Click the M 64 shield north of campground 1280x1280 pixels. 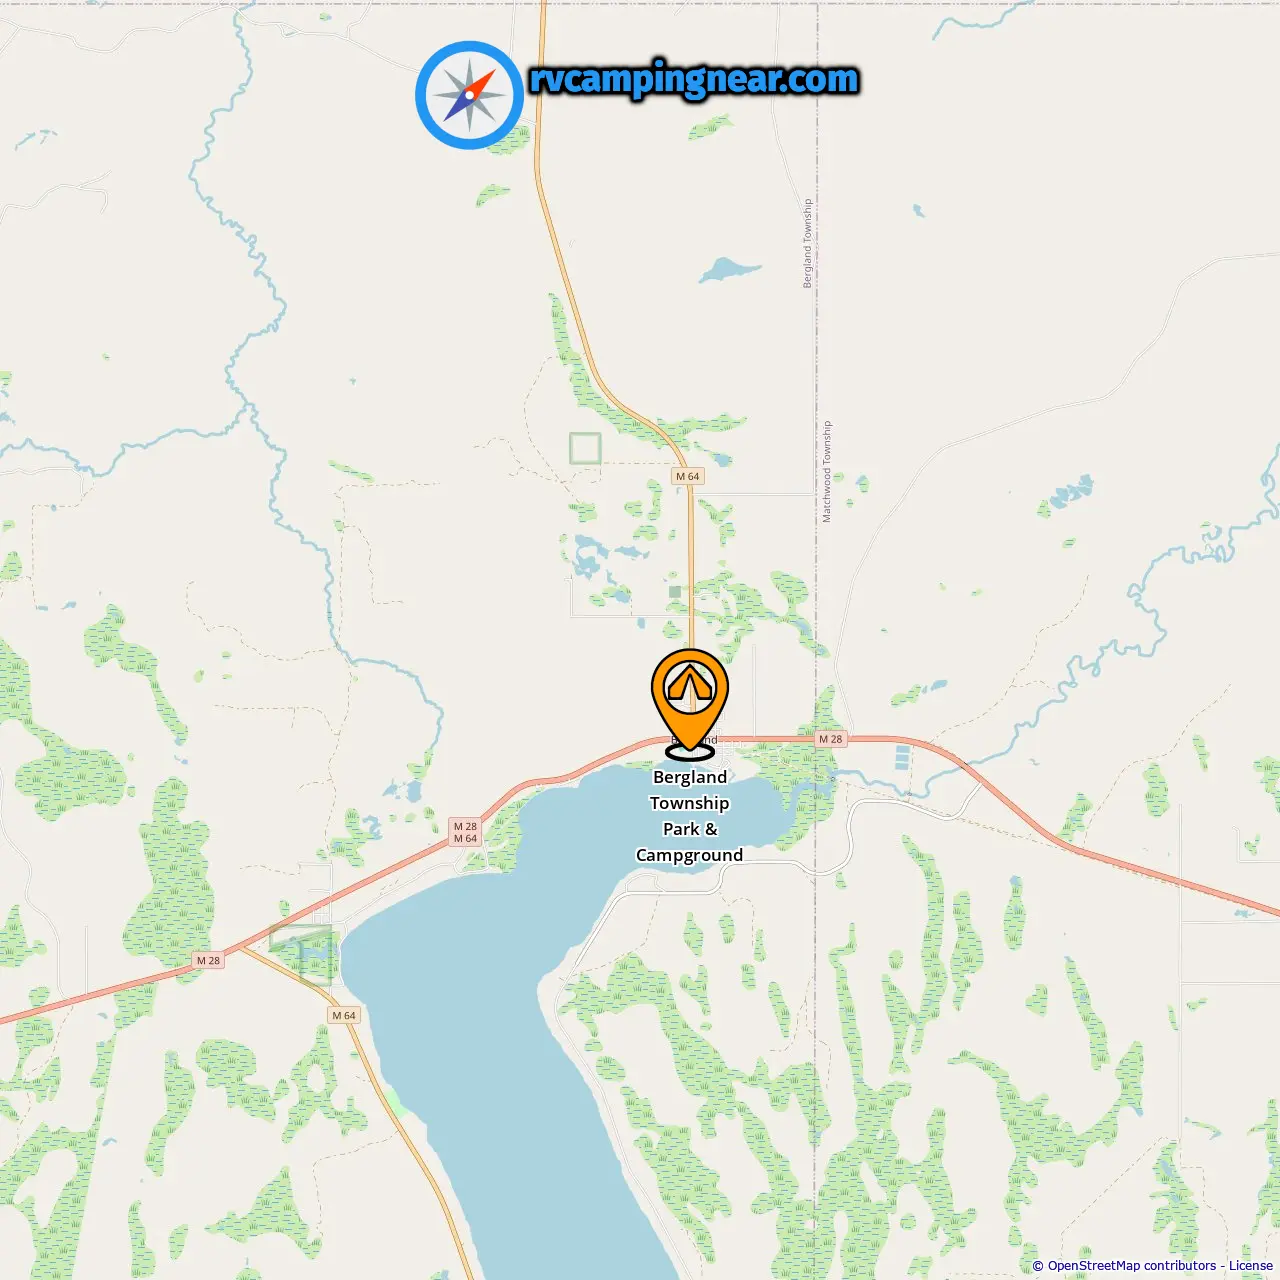coord(688,476)
